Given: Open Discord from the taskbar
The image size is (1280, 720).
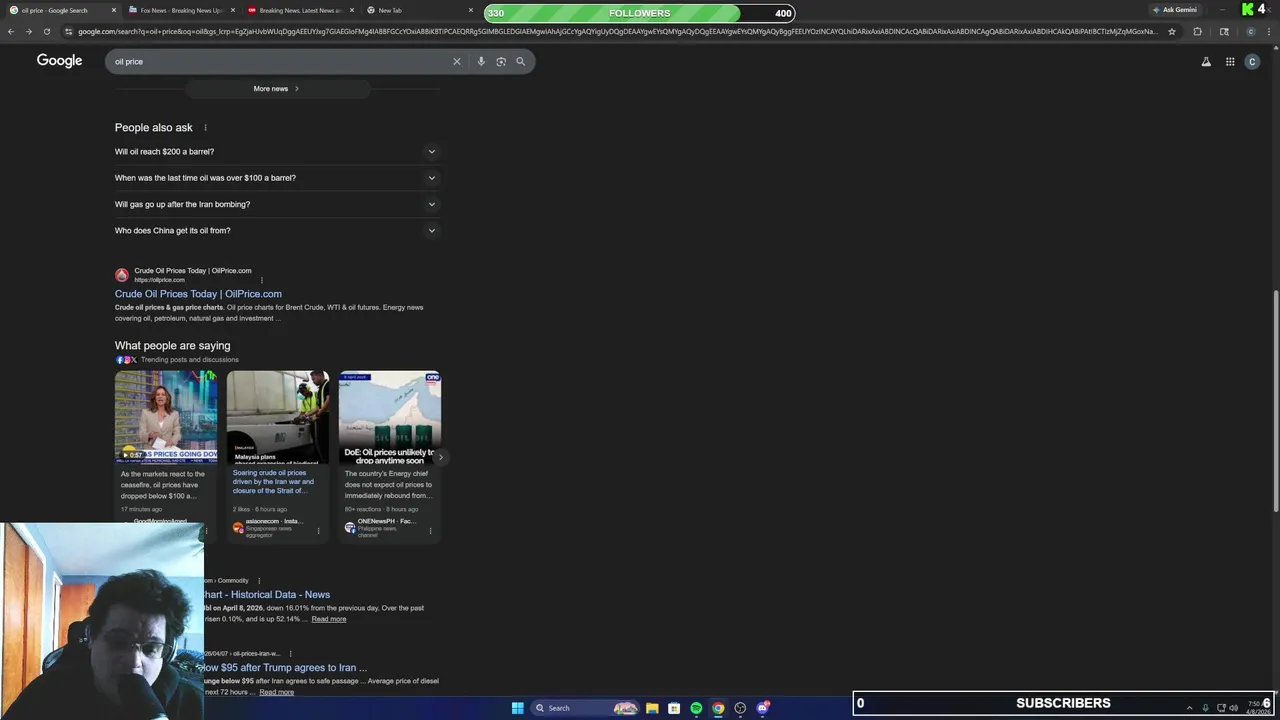Looking at the screenshot, I should click(763, 708).
